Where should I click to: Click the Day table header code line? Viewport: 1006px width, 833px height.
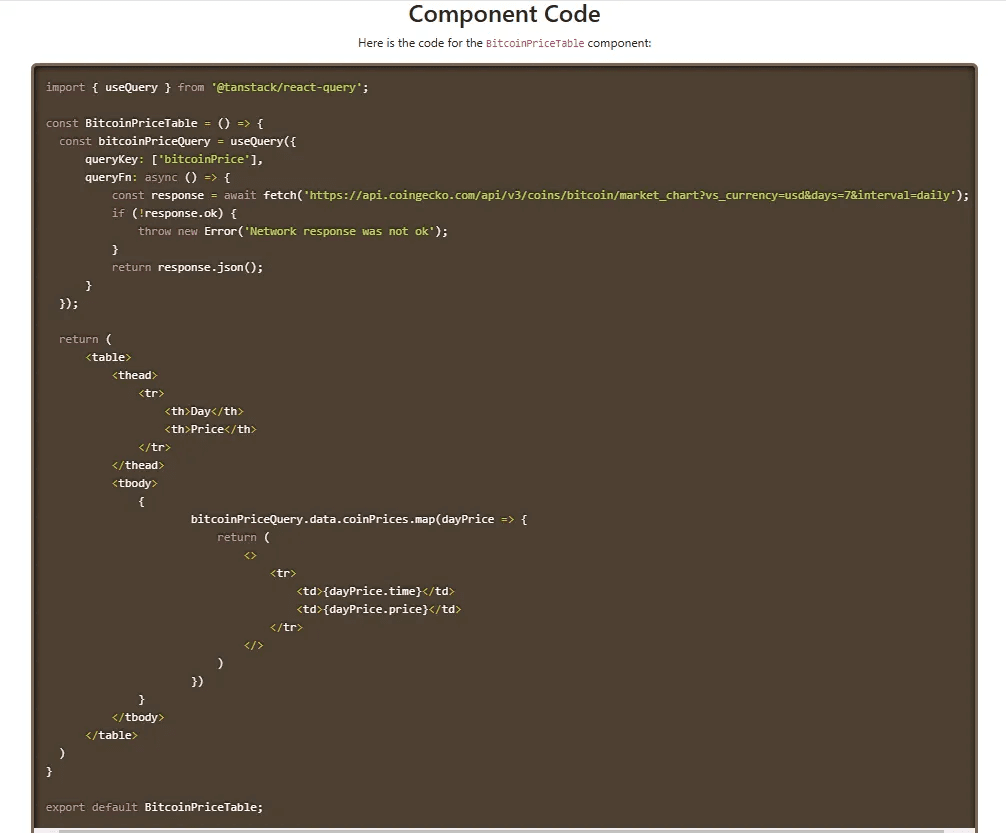click(204, 411)
